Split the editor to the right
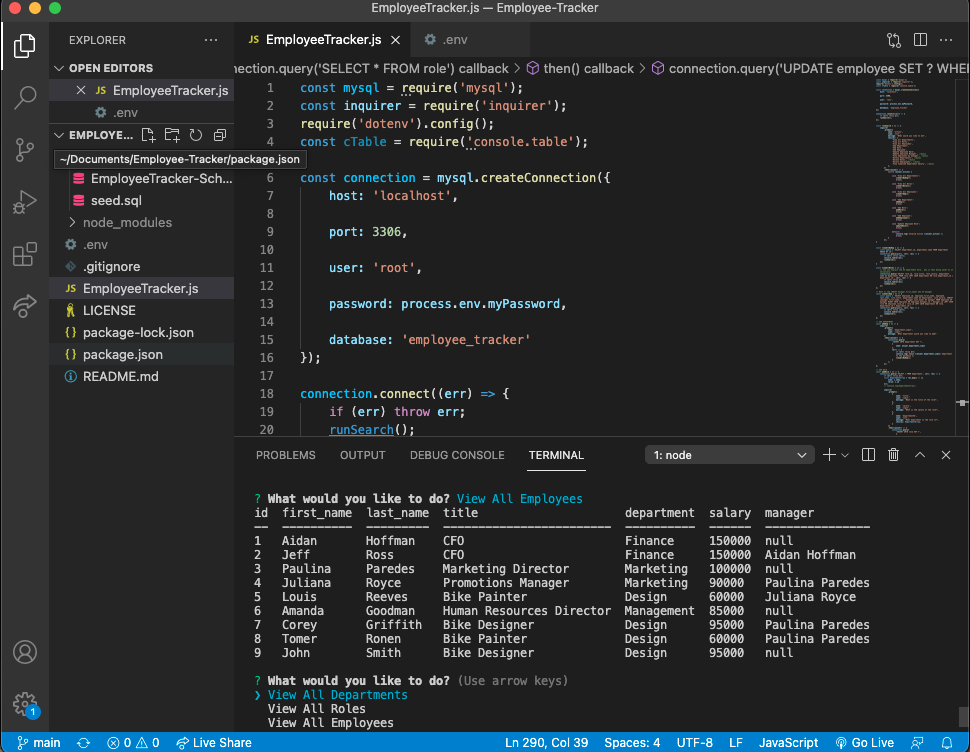This screenshot has height=752, width=970. pos(918,38)
